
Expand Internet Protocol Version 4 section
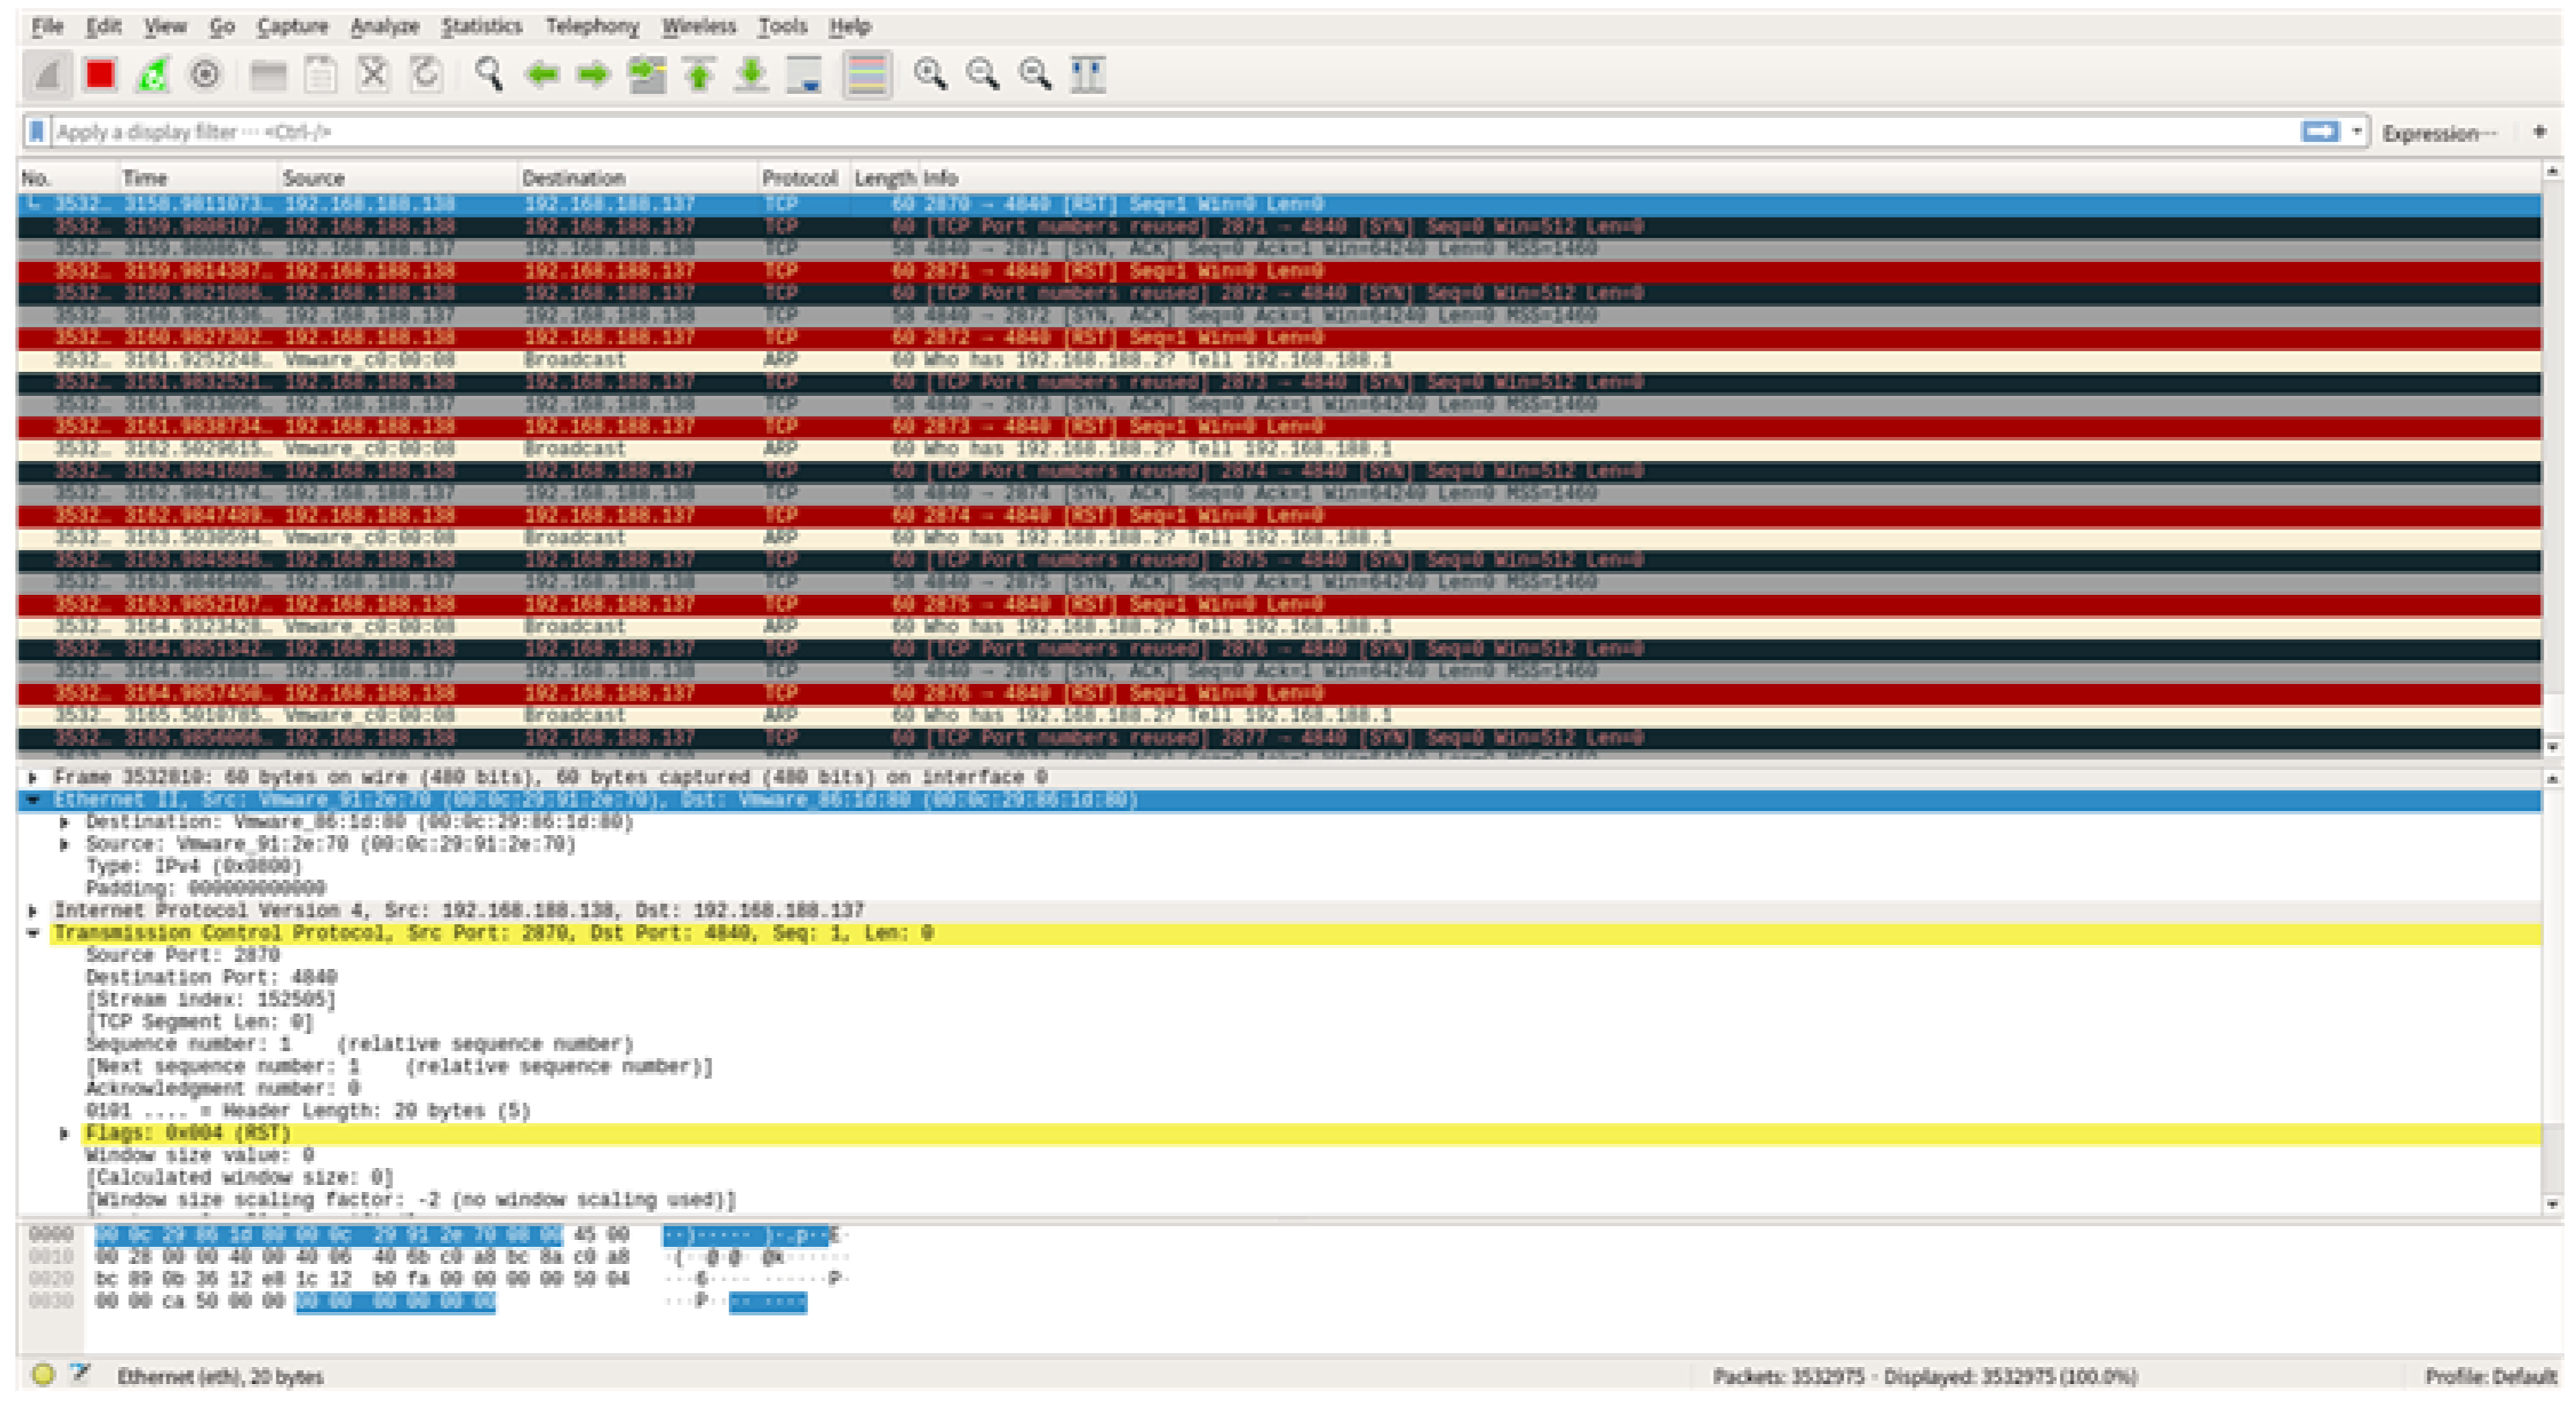click(x=33, y=911)
